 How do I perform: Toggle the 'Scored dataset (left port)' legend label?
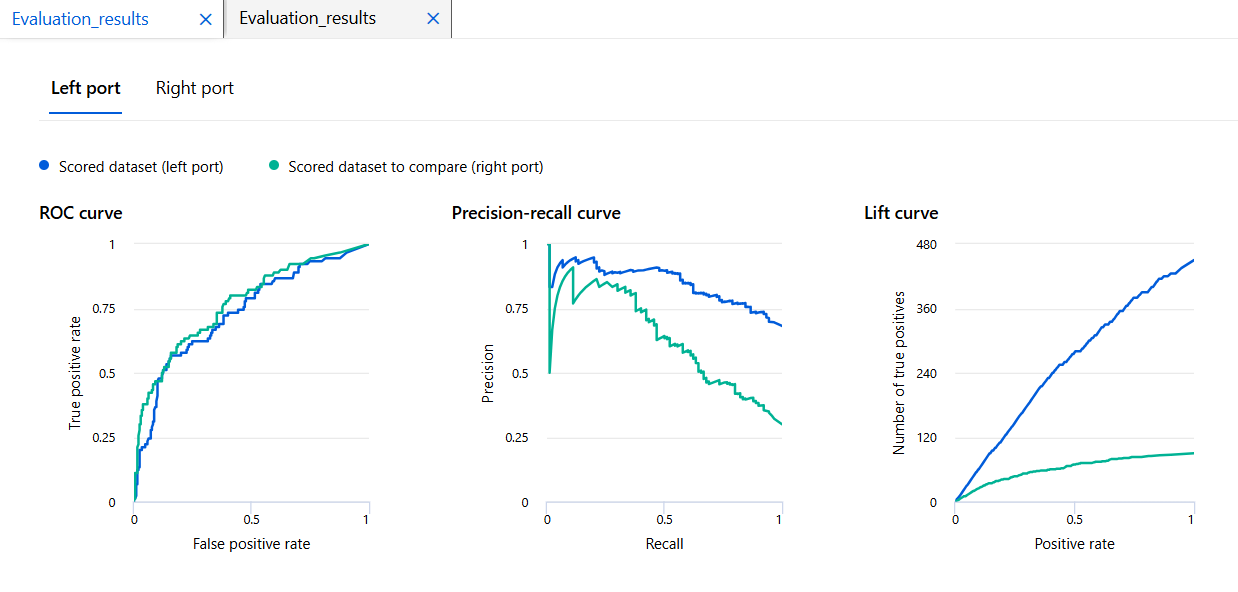click(141, 167)
